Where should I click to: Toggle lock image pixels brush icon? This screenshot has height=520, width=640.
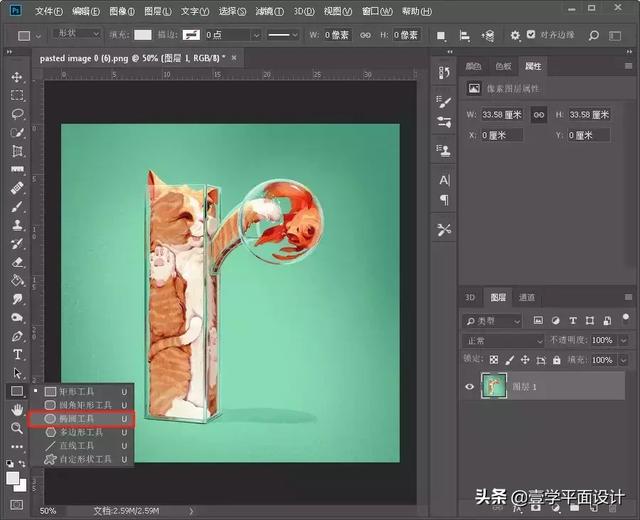point(509,360)
